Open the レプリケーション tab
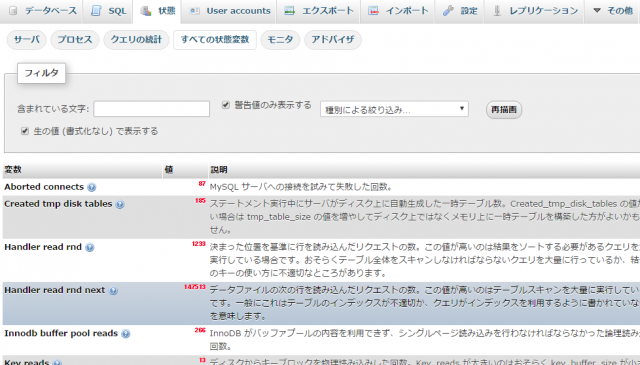This screenshot has width=640, height=365. tap(534, 11)
